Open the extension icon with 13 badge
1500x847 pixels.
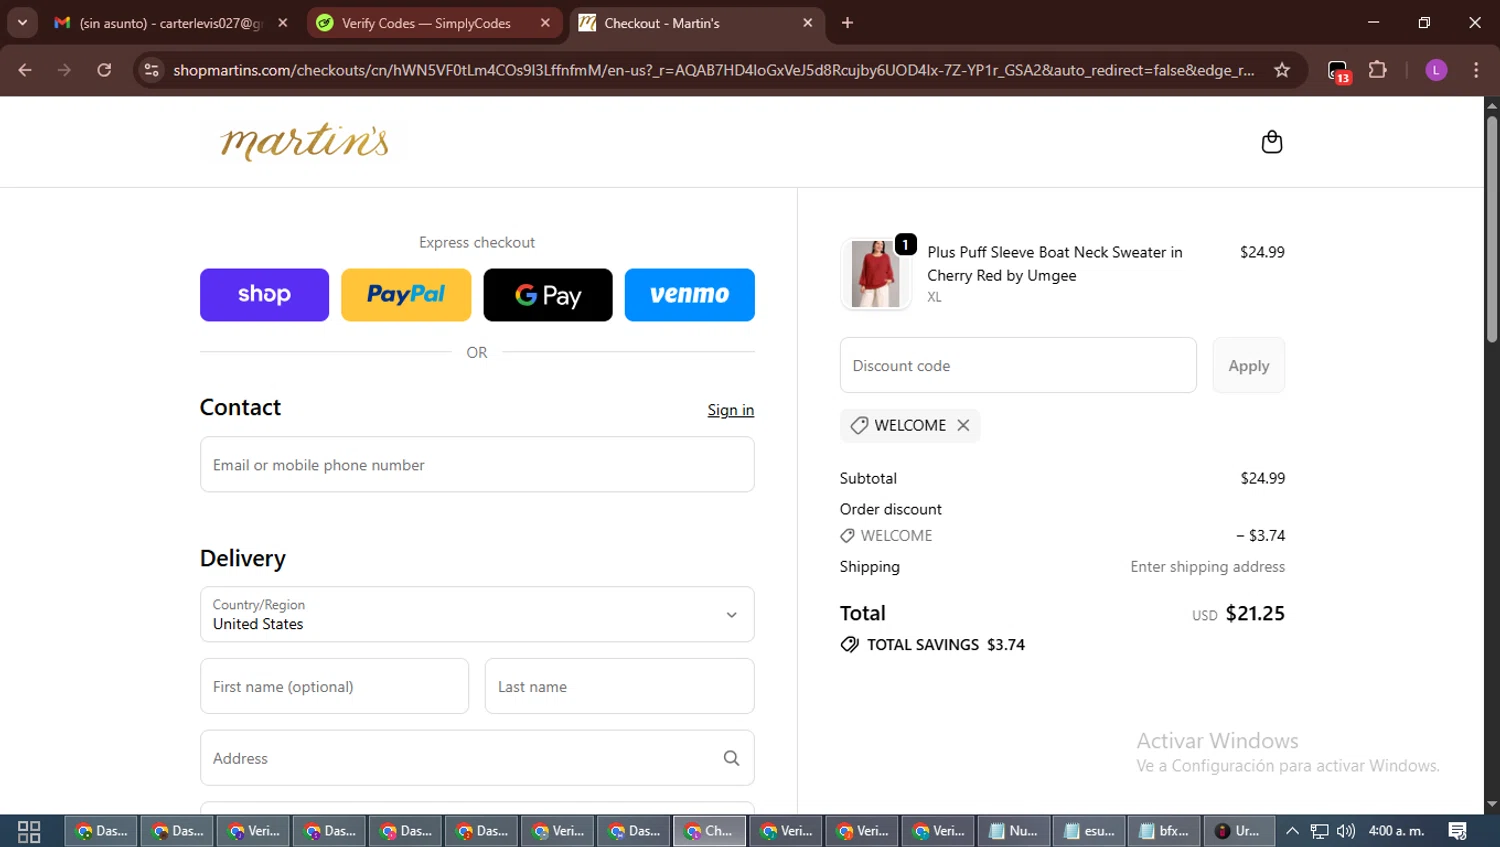click(x=1338, y=71)
